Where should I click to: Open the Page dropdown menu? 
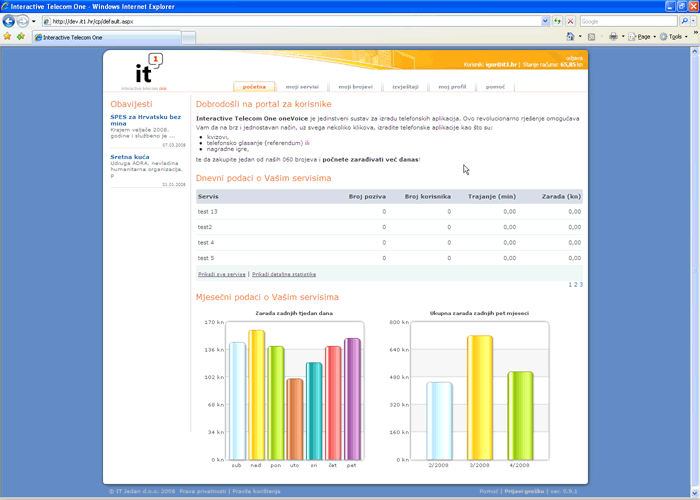point(644,36)
